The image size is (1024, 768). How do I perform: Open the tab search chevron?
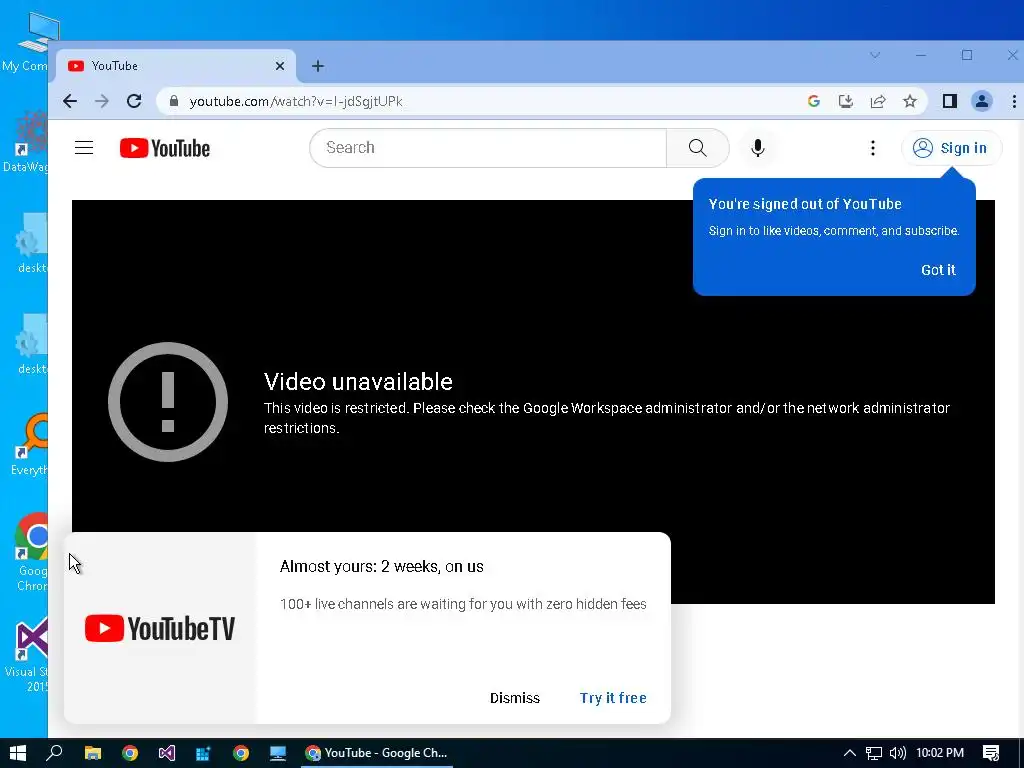(x=874, y=56)
